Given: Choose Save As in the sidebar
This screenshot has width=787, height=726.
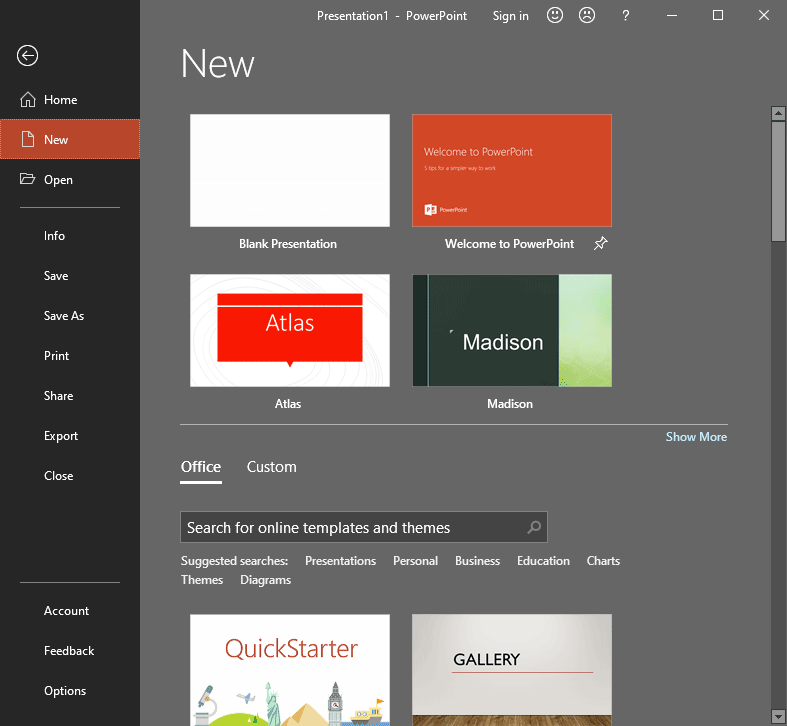Looking at the screenshot, I should [x=64, y=316].
